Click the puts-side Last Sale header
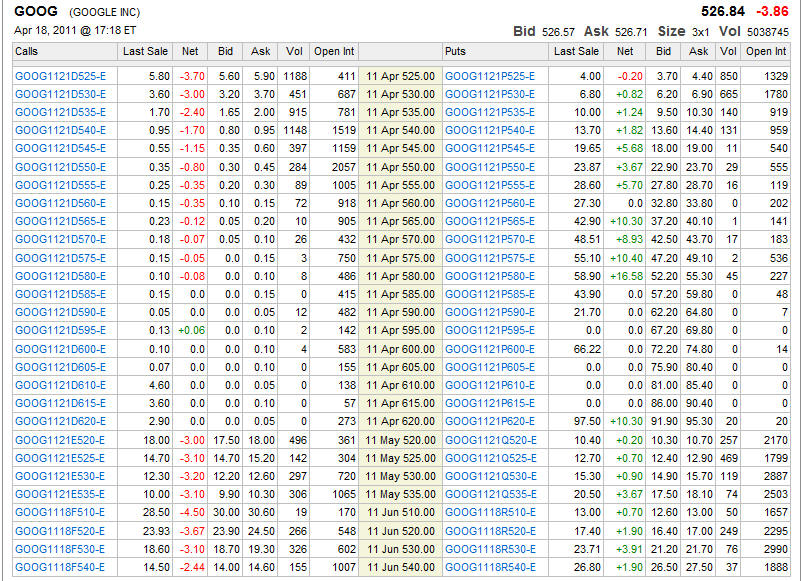Viewport: 801px width, 581px height. [x=577, y=51]
